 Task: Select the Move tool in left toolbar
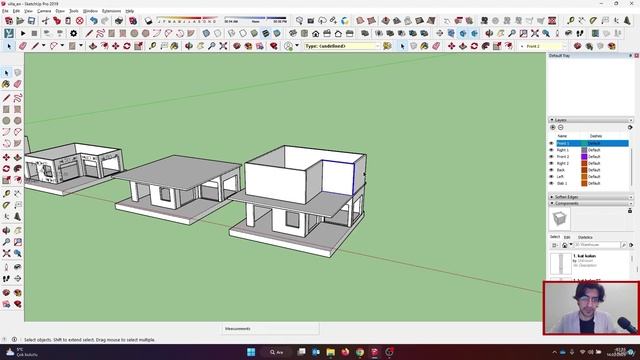click(x=6, y=158)
